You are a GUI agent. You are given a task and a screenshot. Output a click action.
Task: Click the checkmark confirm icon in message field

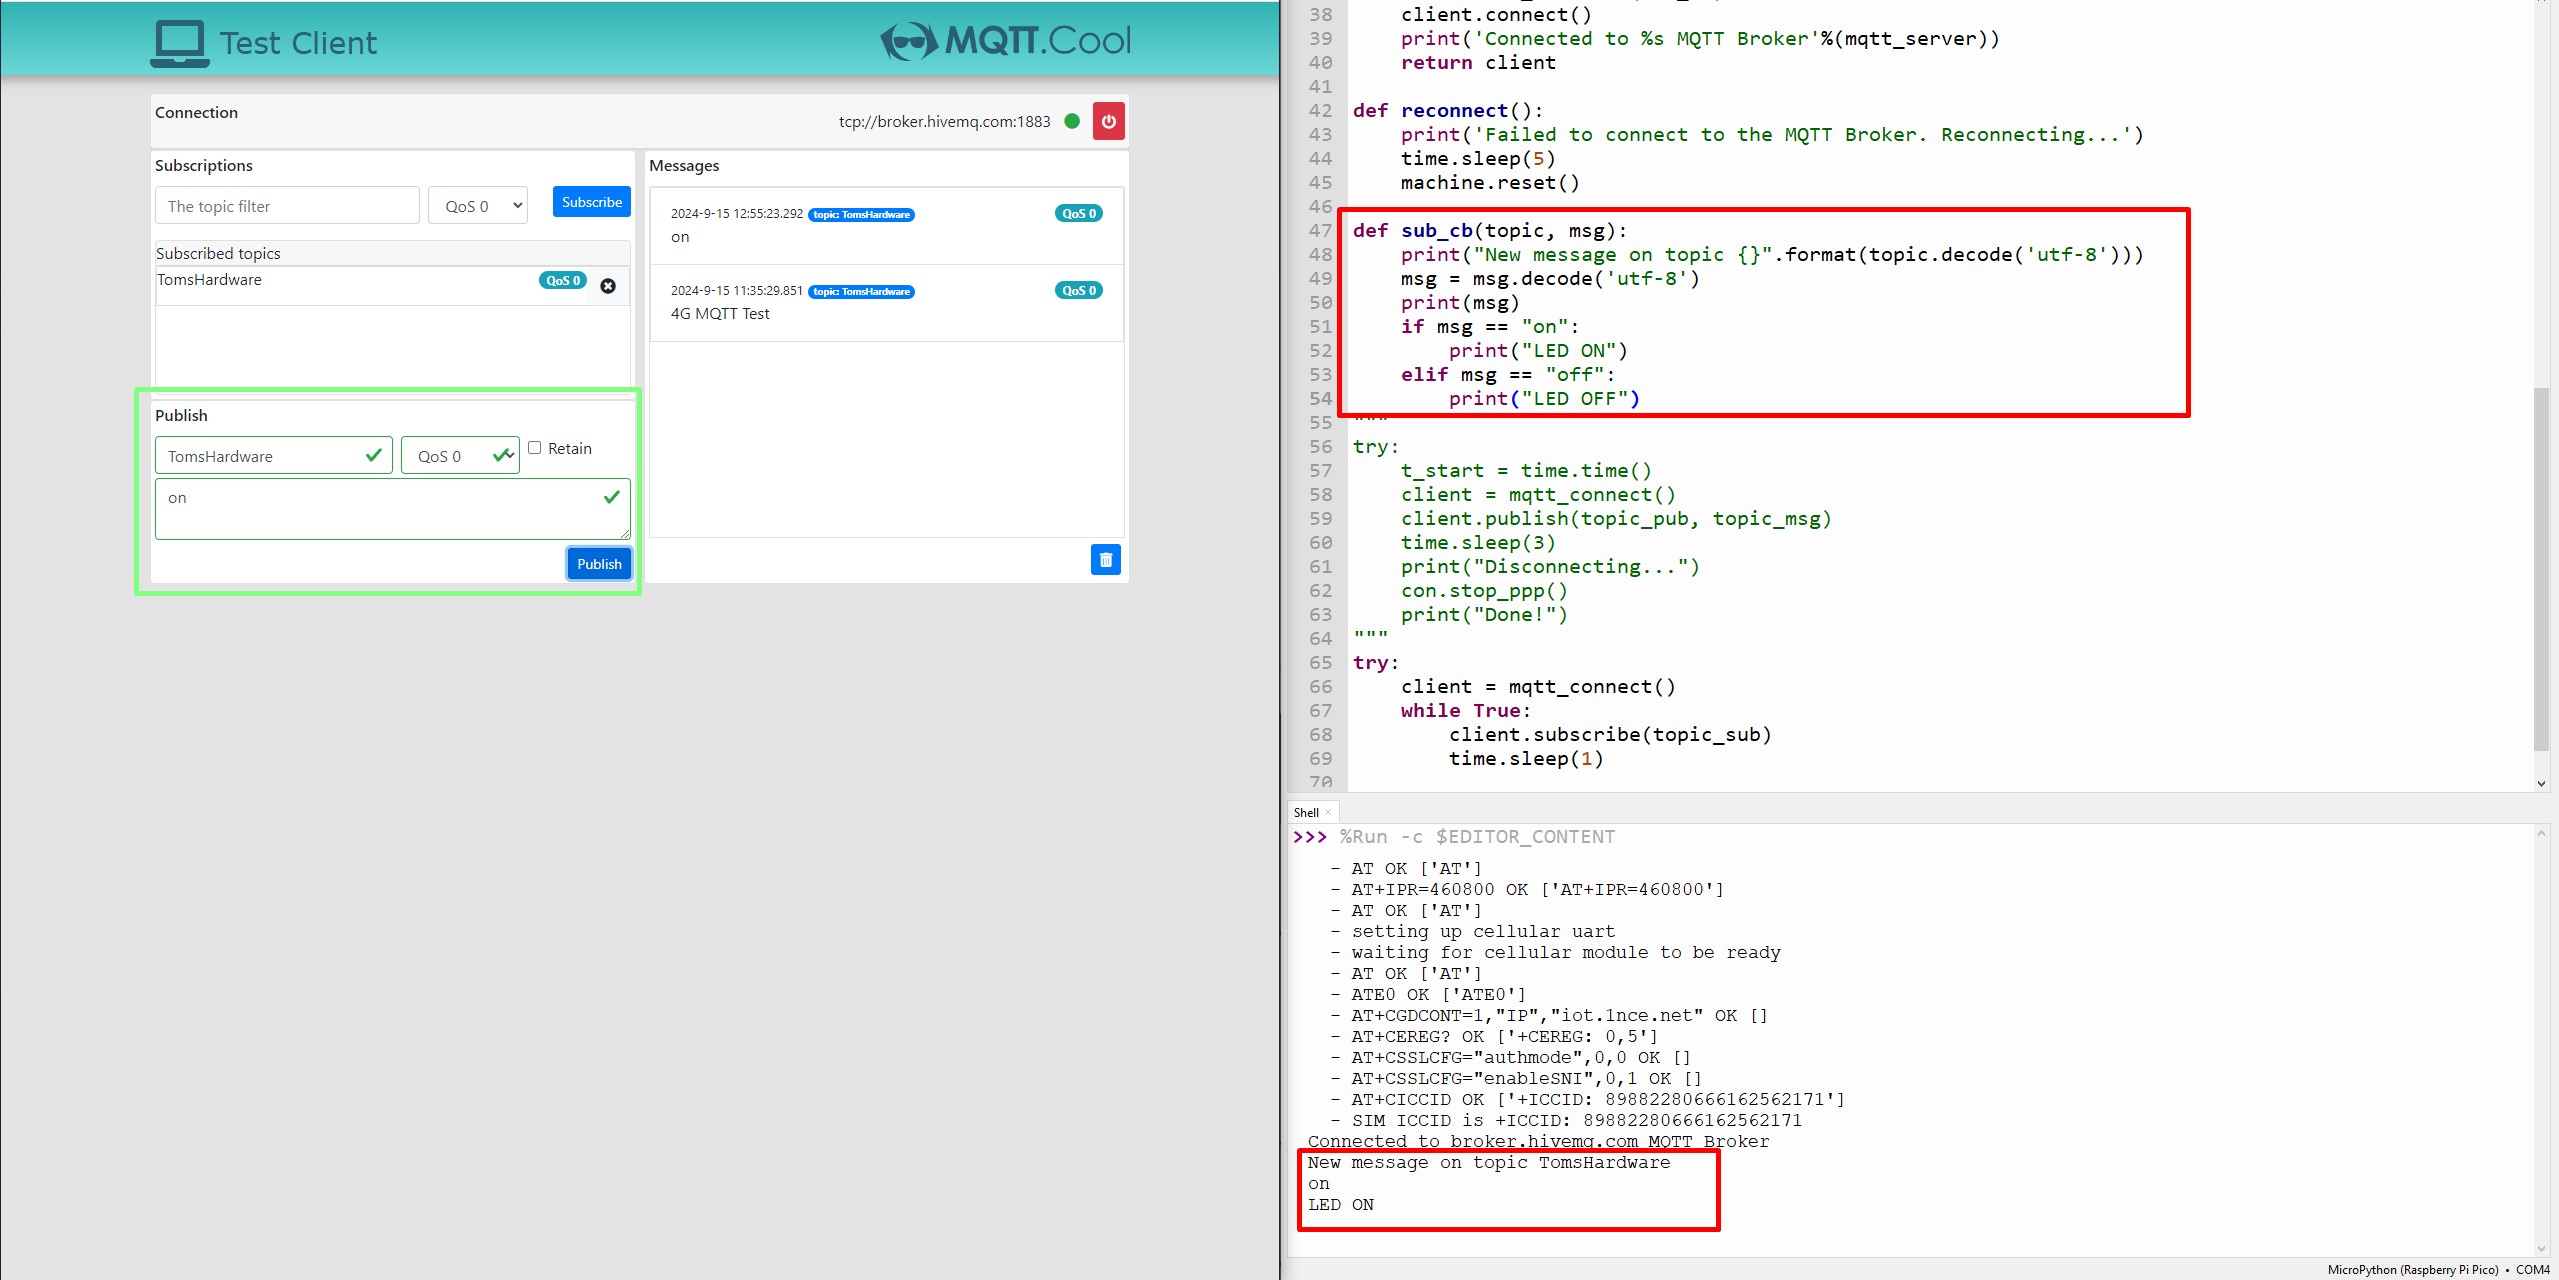tap(612, 496)
